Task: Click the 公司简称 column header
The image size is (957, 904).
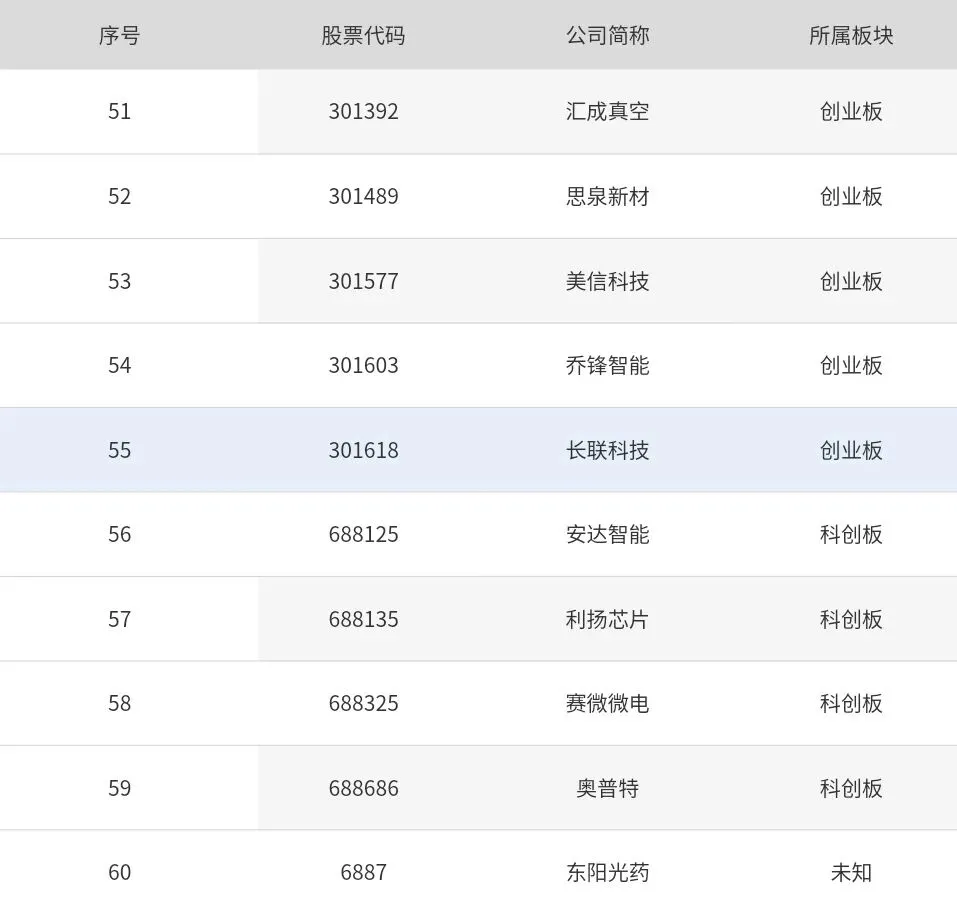Action: coord(607,35)
